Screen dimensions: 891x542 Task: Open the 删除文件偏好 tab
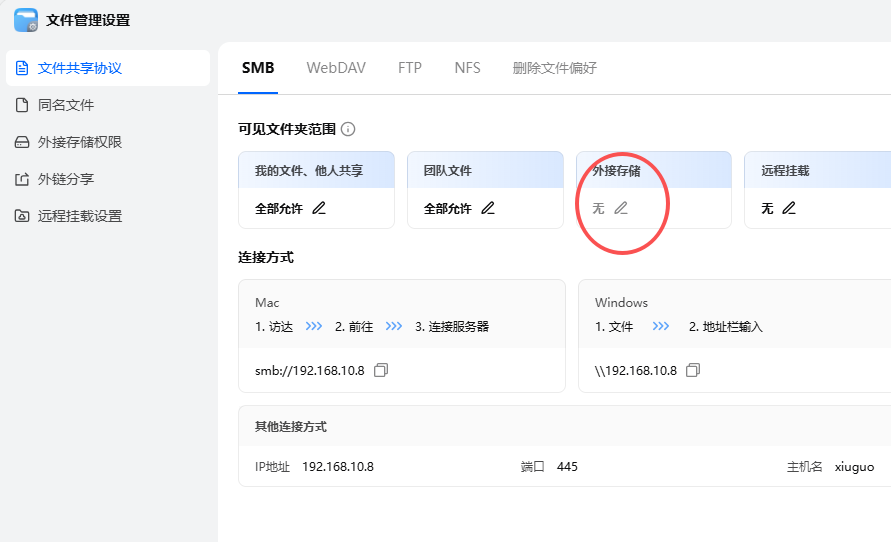(555, 68)
